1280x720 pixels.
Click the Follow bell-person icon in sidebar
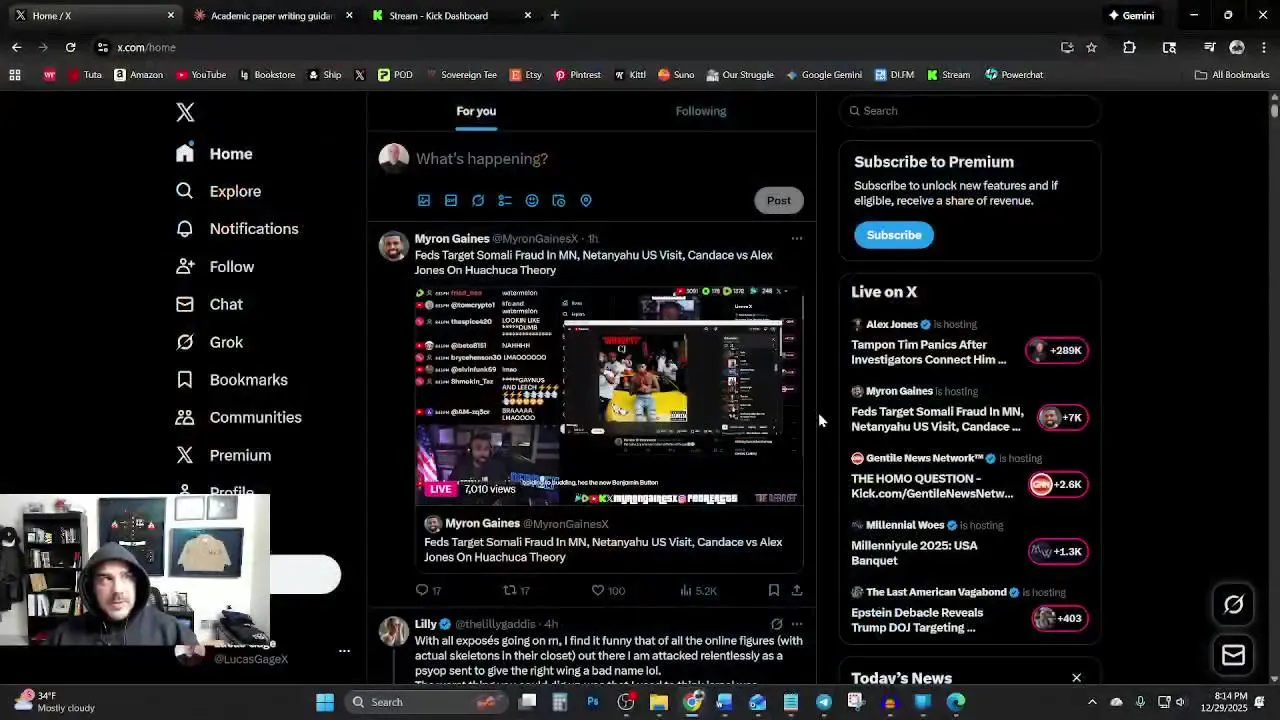pos(185,266)
